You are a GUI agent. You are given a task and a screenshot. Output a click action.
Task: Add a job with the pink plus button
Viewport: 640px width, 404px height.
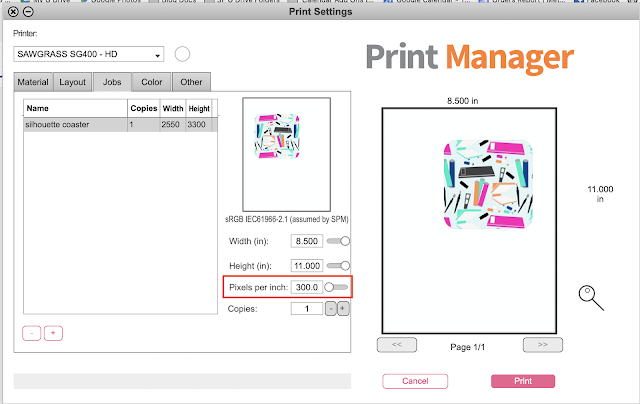pos(53,333)
